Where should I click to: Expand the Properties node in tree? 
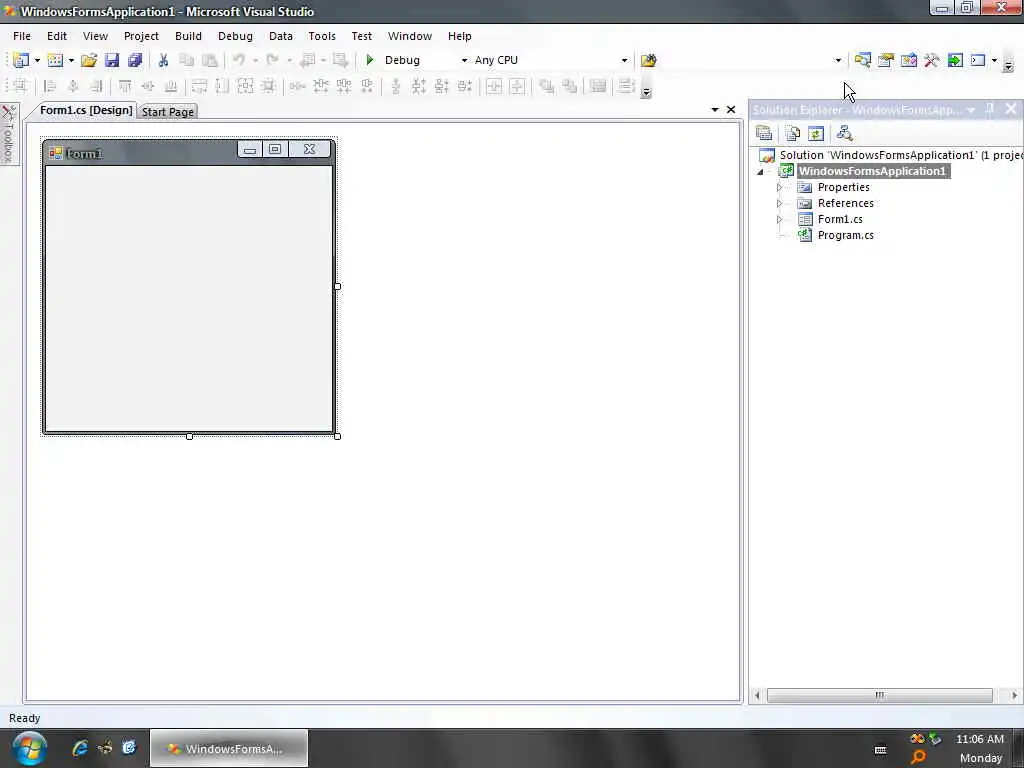click(x=779, y=187)
